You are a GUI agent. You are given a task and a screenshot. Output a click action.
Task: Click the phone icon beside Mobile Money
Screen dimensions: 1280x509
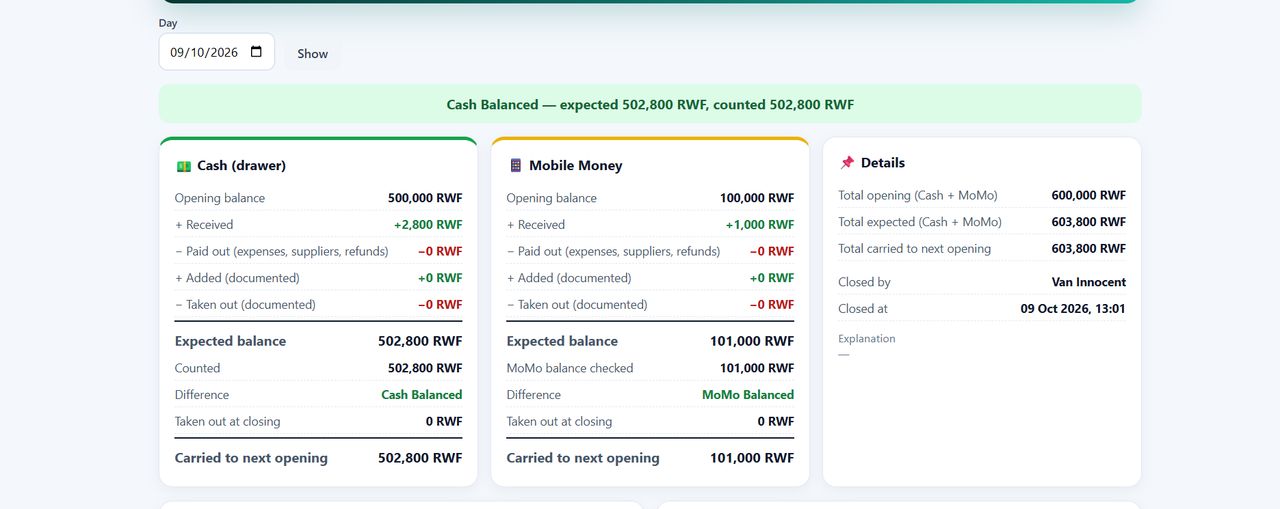coord(515,166)
